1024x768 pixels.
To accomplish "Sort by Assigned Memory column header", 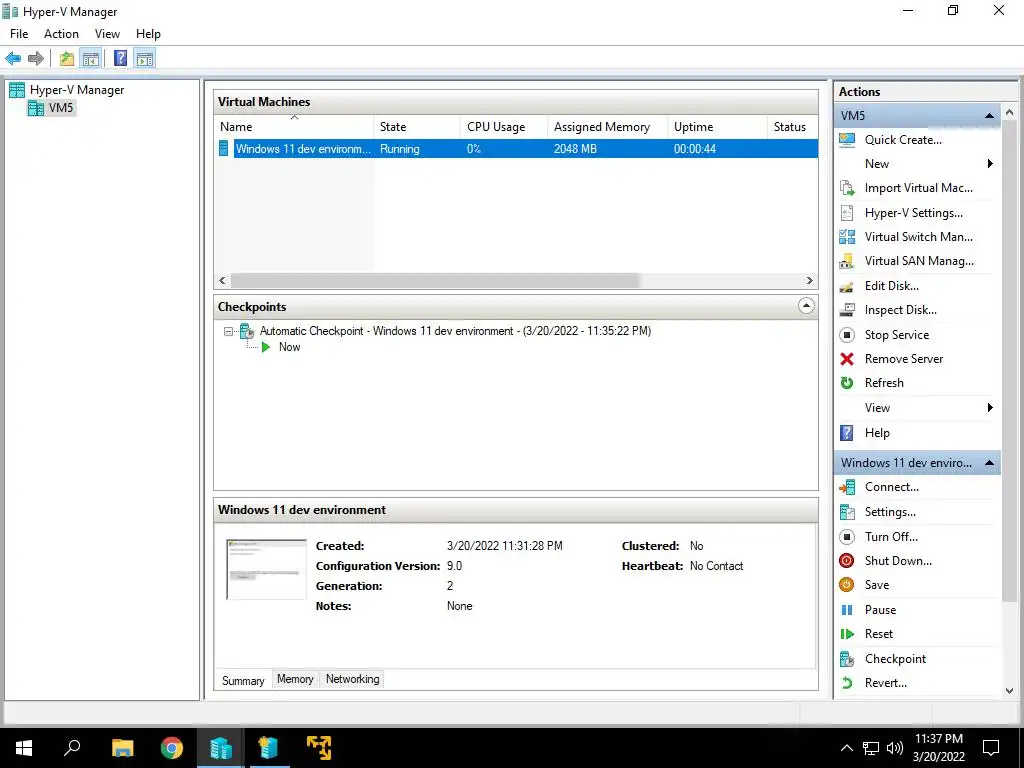I will pos(607,127).
